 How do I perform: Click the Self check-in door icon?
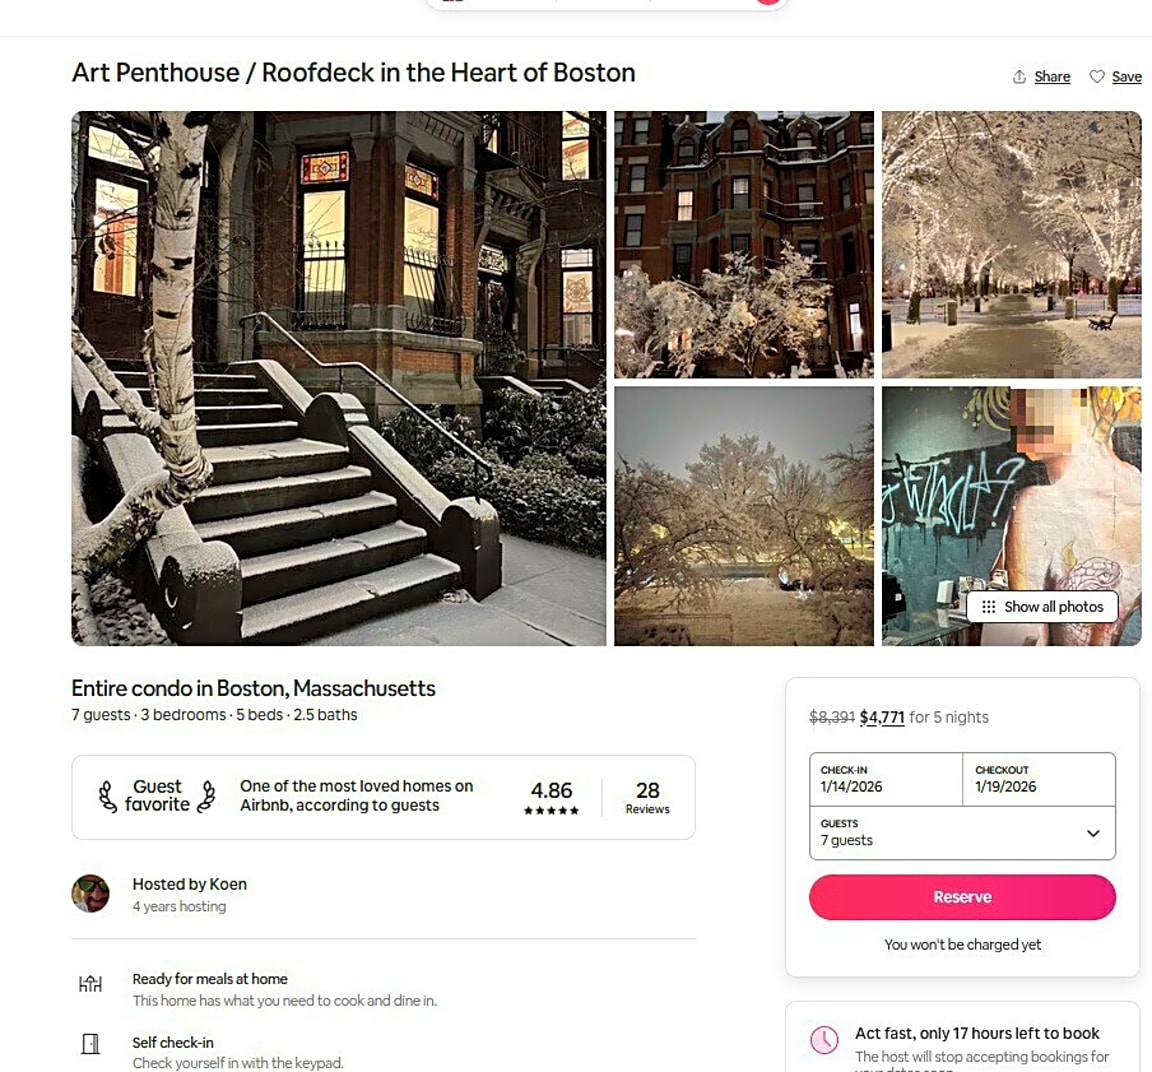point(90,1044)
